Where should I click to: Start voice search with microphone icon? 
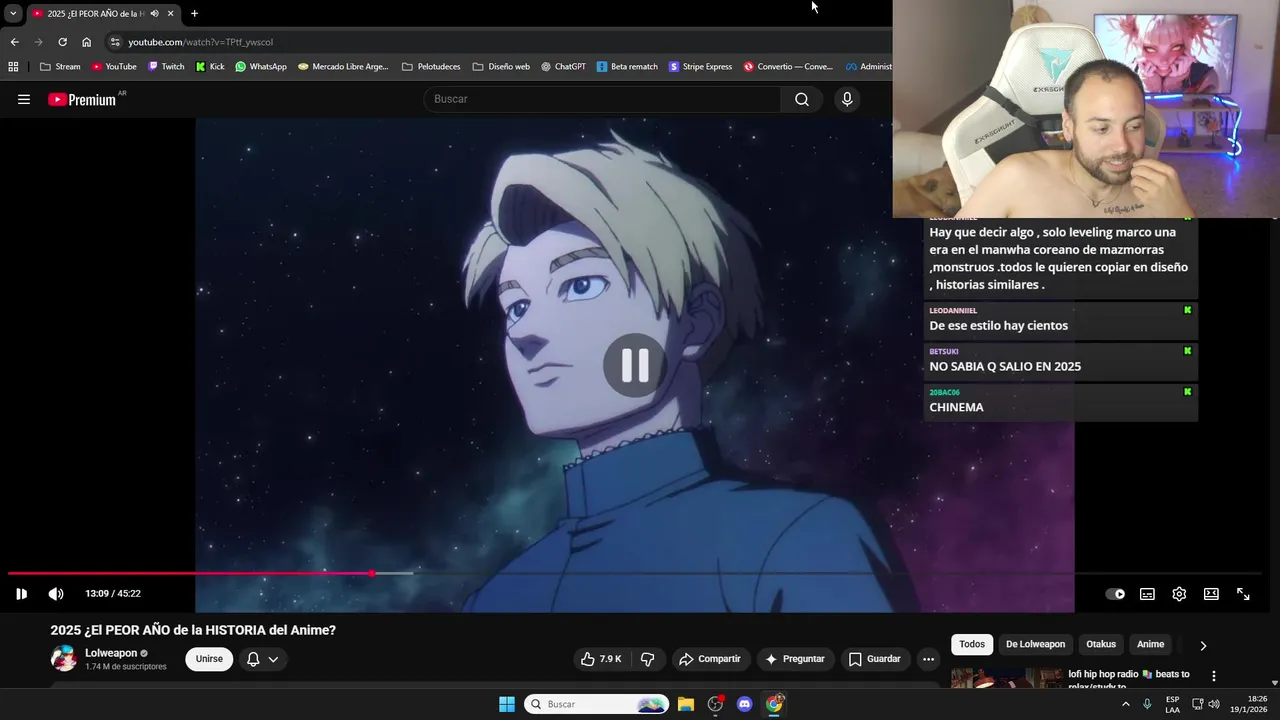pyautogui.click(x=847, y=99)
